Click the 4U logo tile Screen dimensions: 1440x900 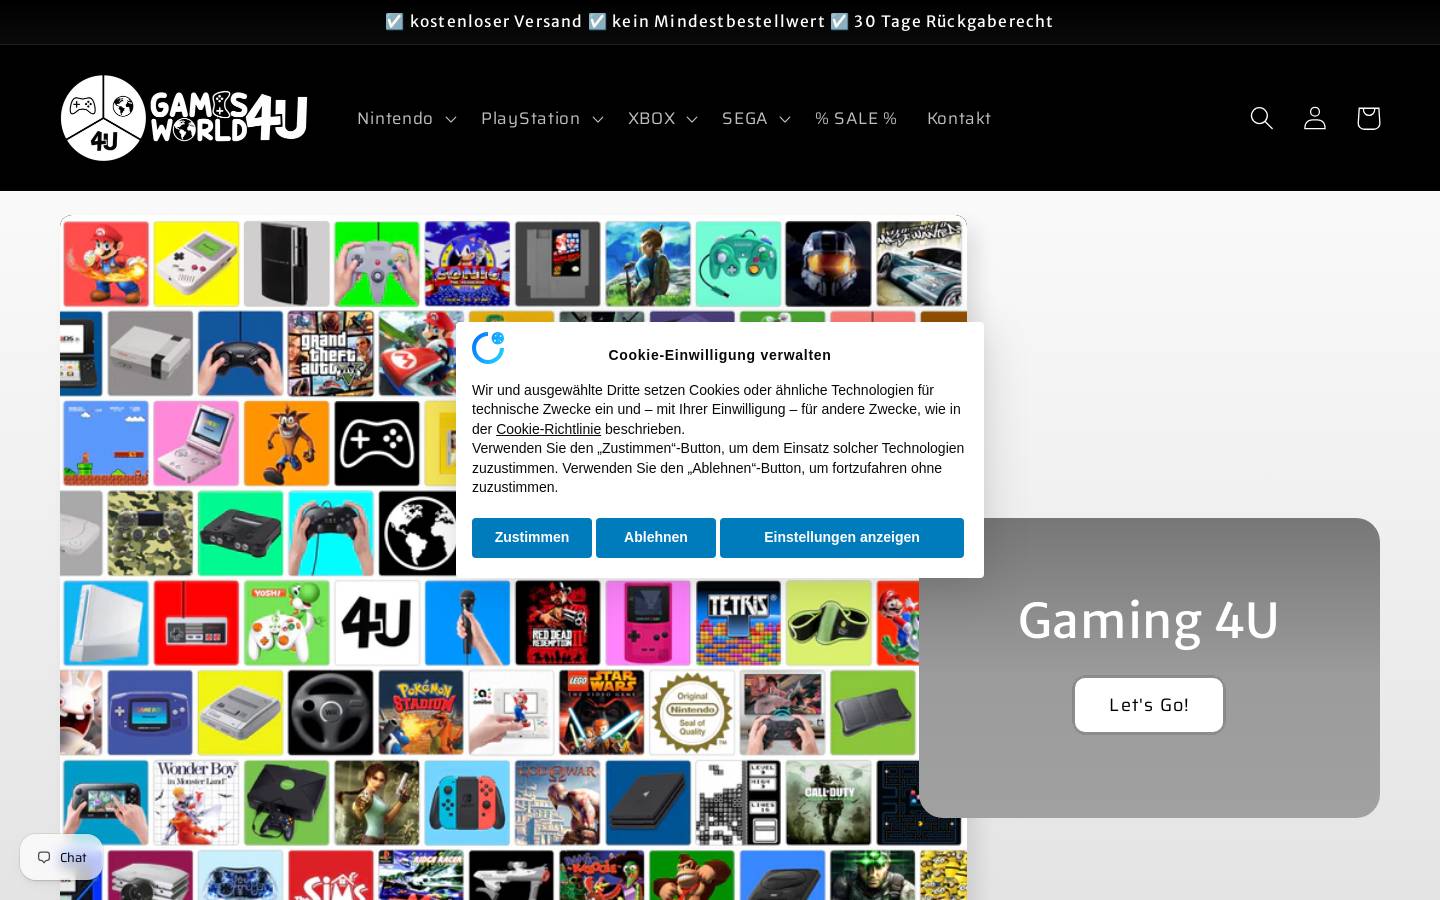(377, 623)
